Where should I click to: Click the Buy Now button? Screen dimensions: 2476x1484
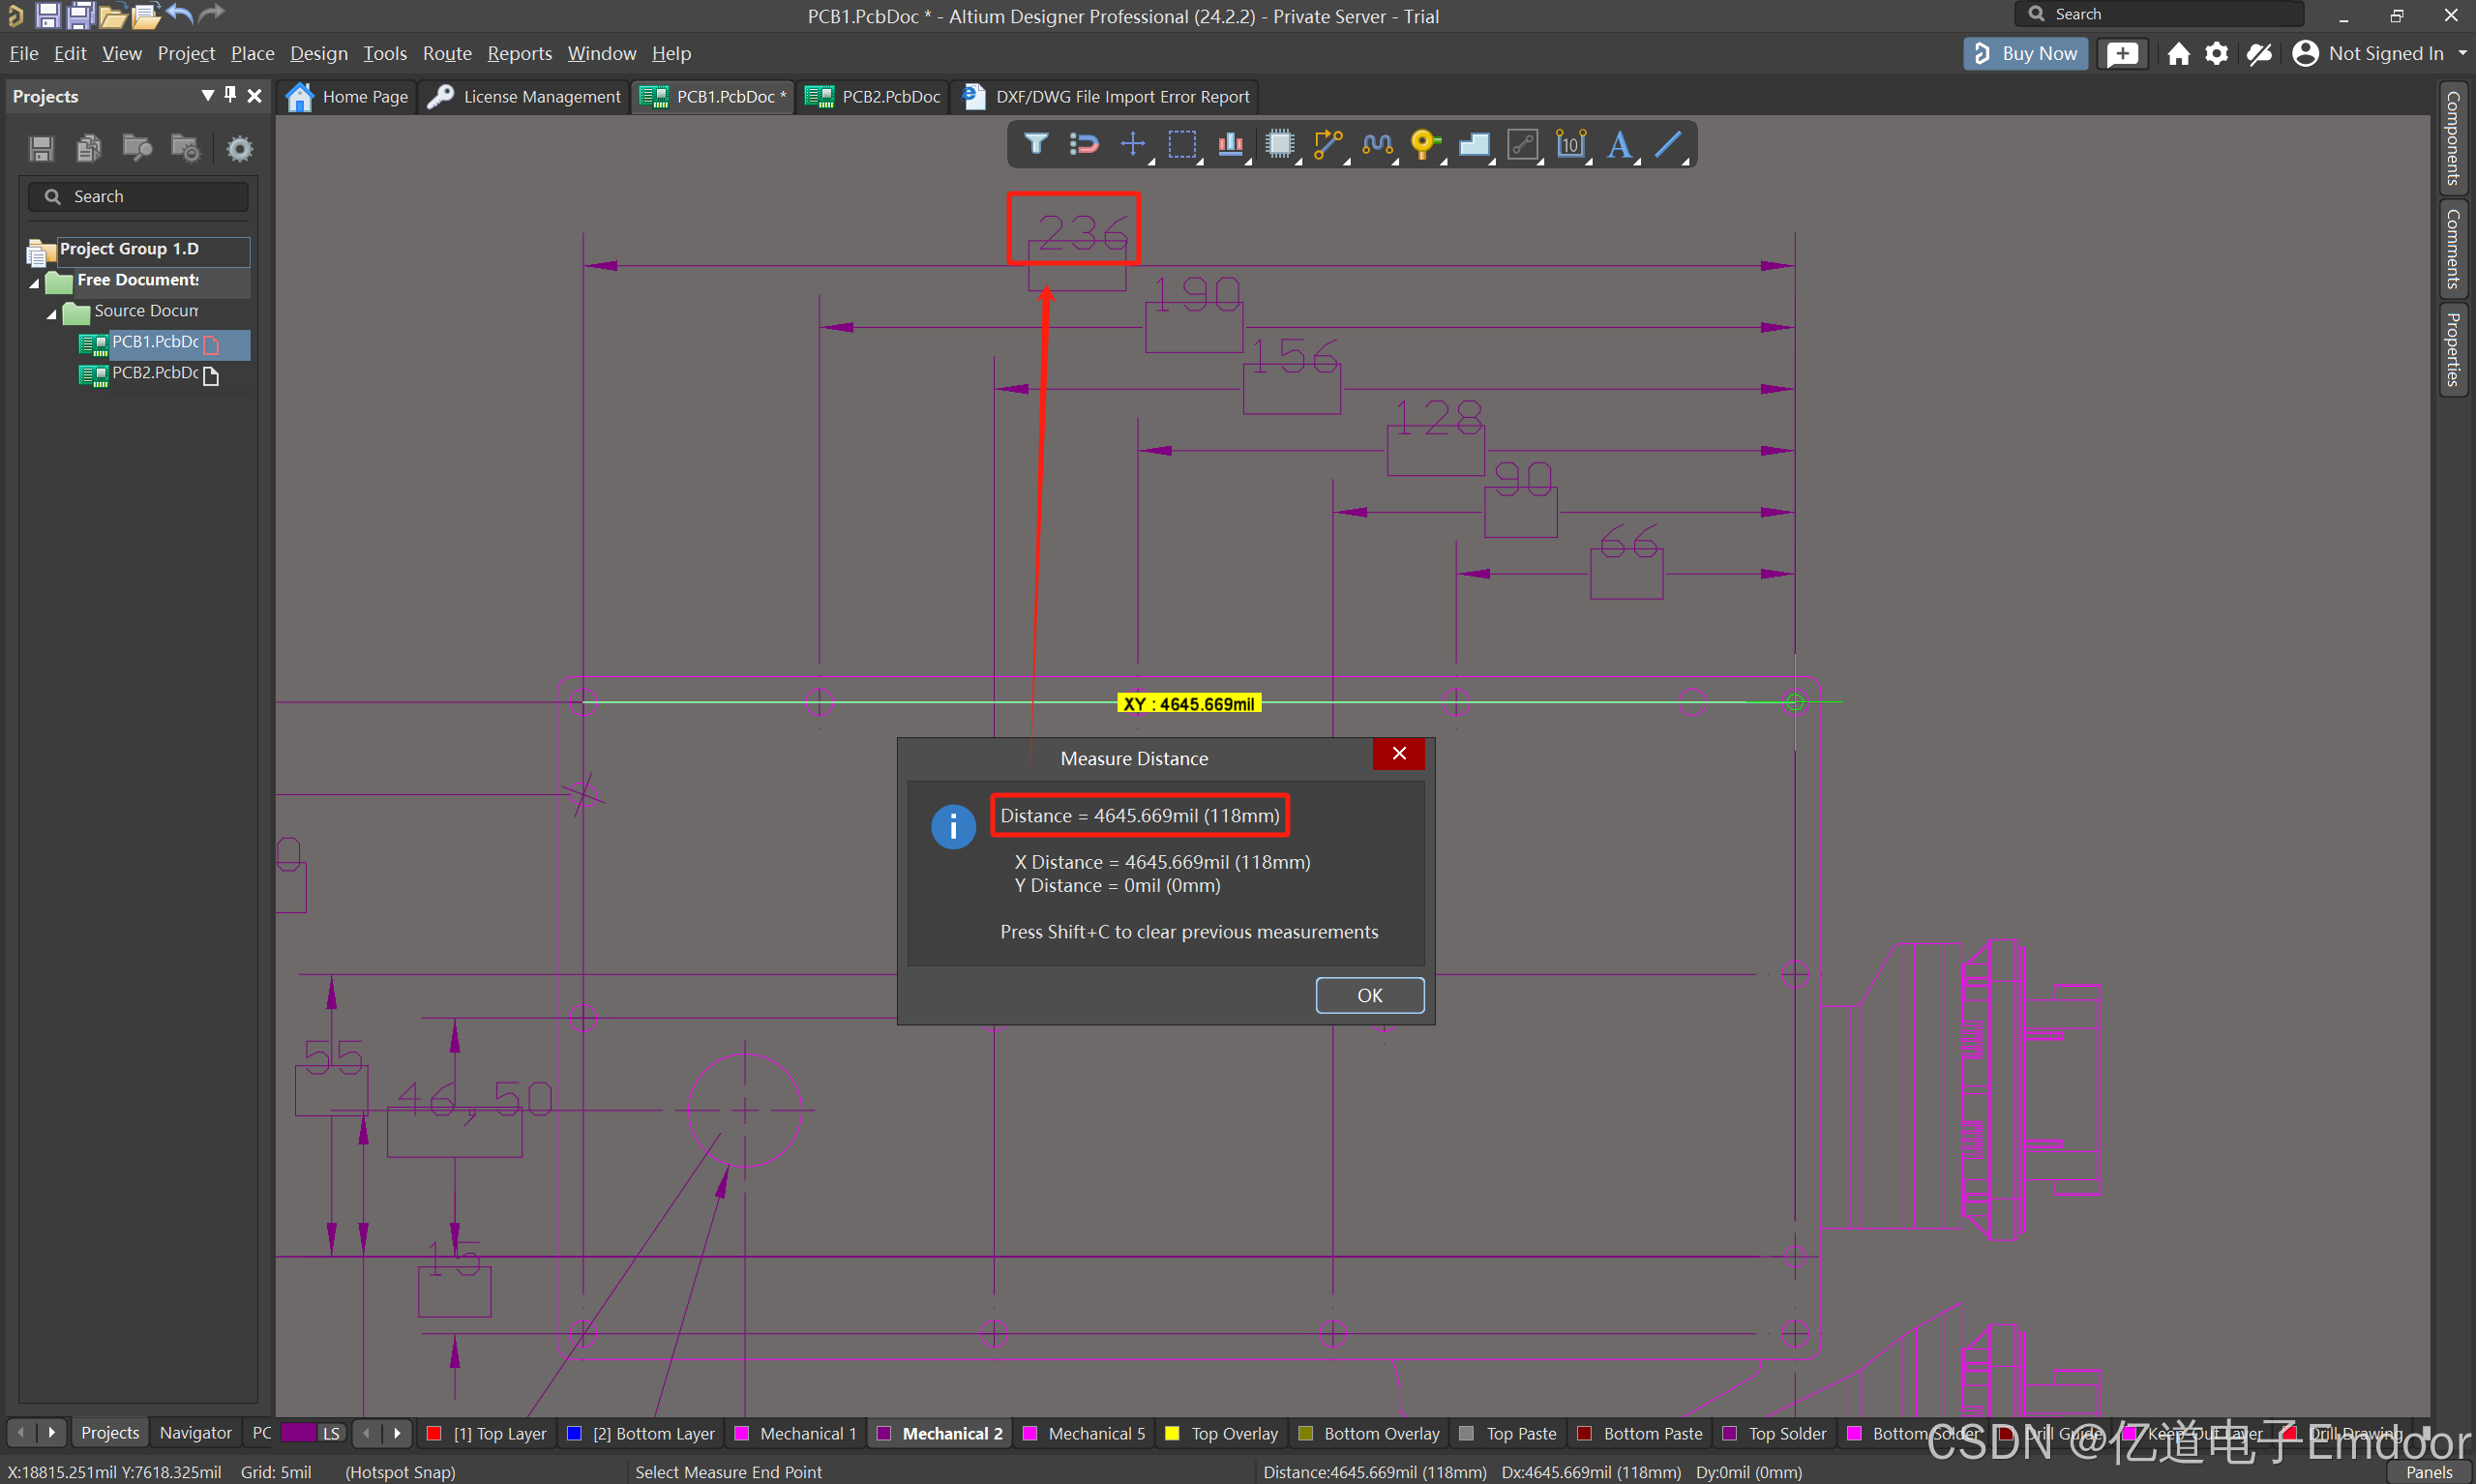(x=2025, y=53)
